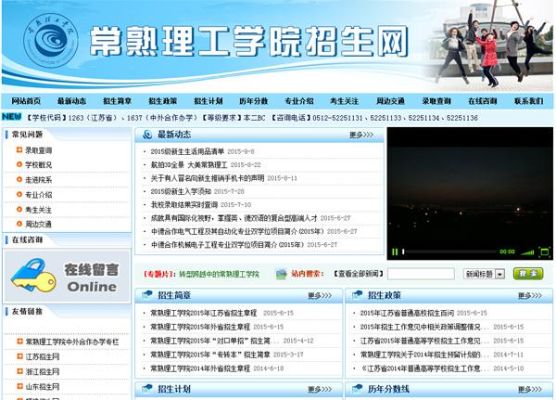The height and width of the screenshot is (400, 556).
Task: Select the 历年分数 navigation item
Action: (254, 101)
